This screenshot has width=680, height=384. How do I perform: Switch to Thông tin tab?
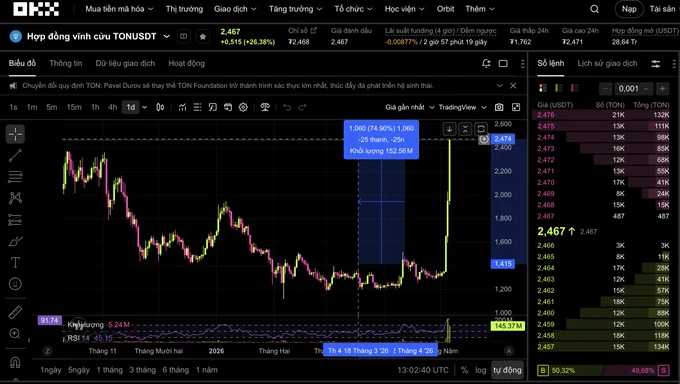65,63
